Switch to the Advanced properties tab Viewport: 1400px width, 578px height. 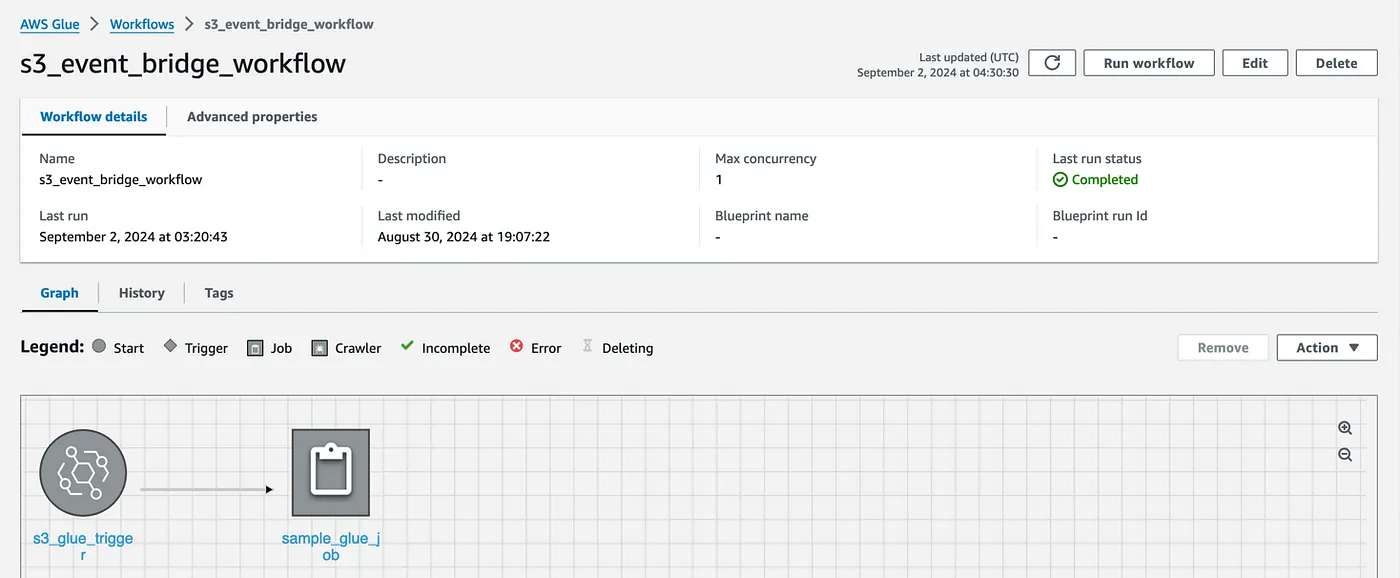(251, 116)
